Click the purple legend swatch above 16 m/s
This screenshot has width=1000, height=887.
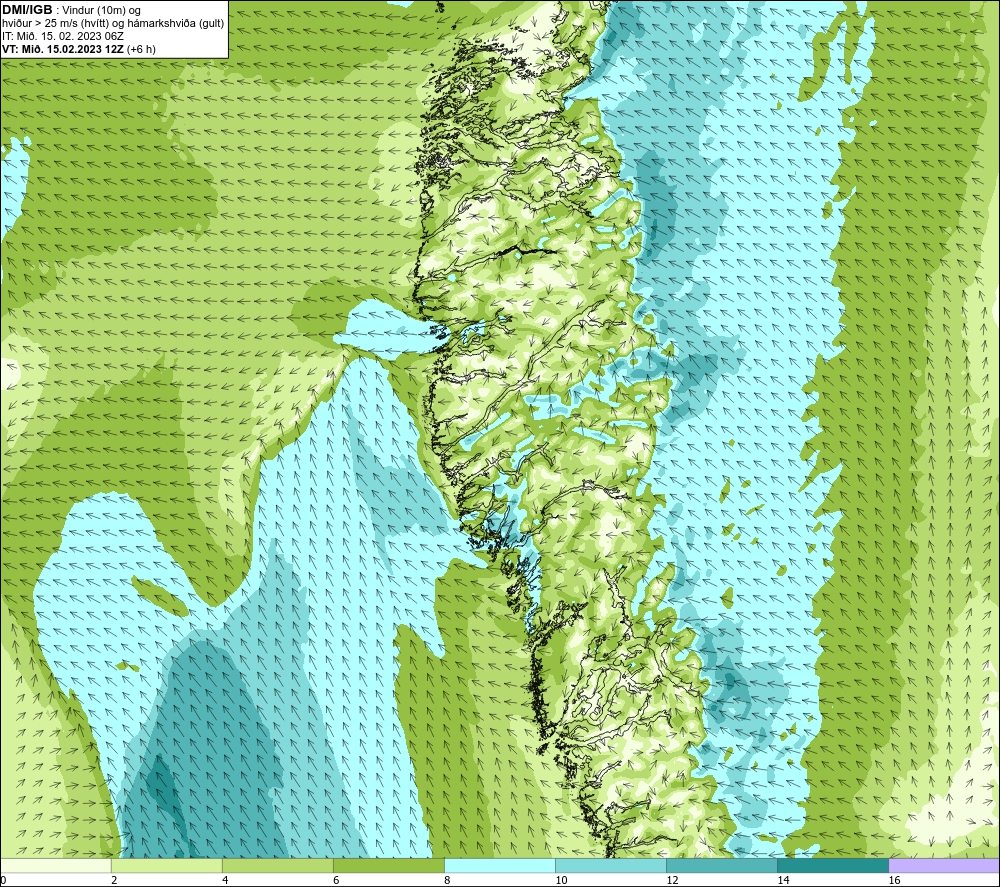944,865
